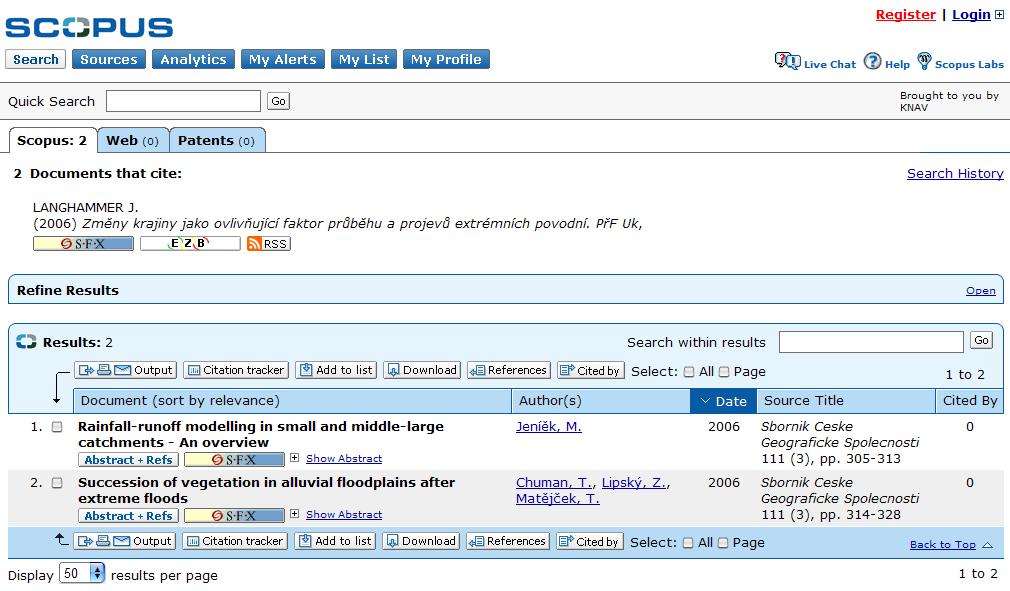Click Go beside Search within results

point(981,341)
